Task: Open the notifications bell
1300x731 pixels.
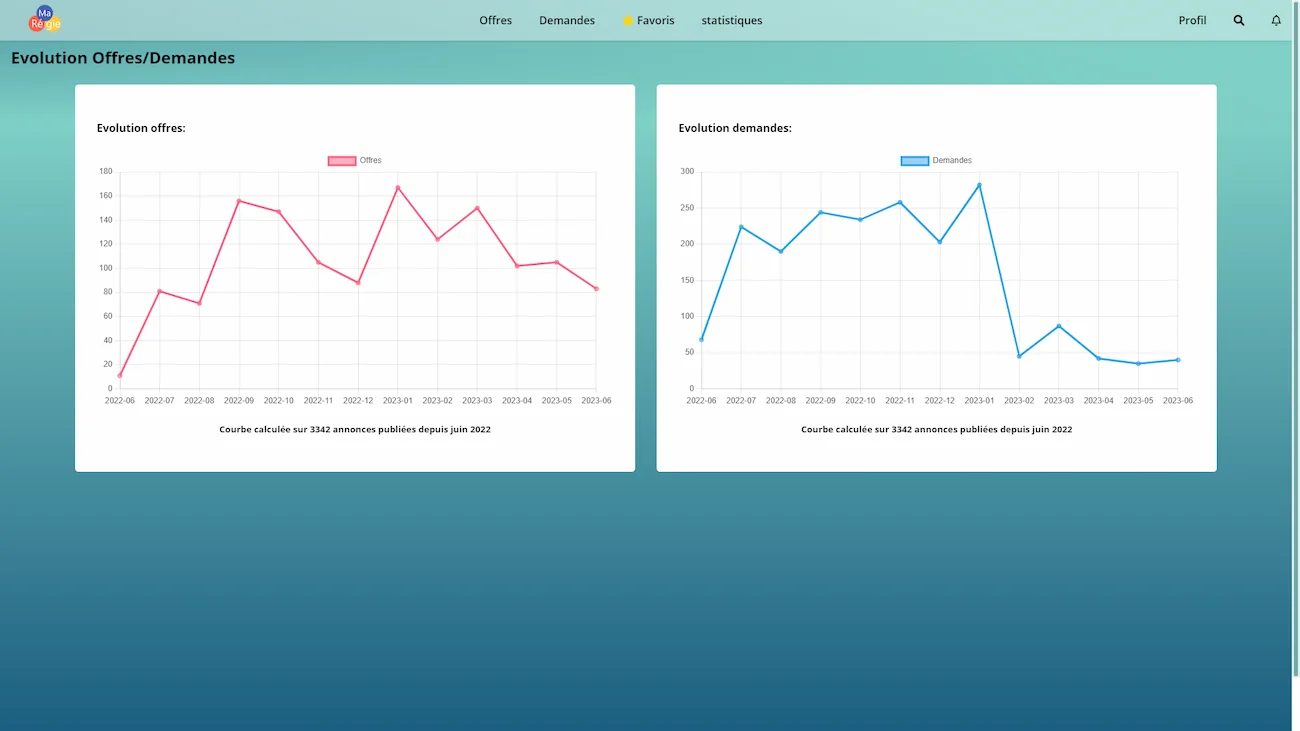Action: click(1276, 20)
